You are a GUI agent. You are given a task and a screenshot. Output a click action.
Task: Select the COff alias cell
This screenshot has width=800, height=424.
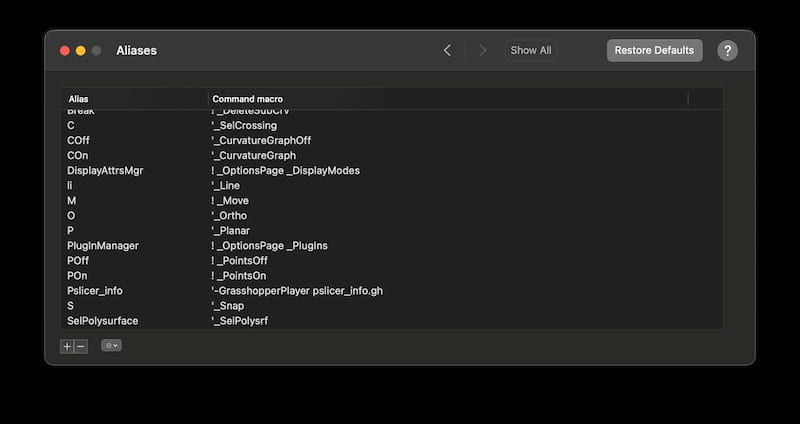(x=78, y=140)
